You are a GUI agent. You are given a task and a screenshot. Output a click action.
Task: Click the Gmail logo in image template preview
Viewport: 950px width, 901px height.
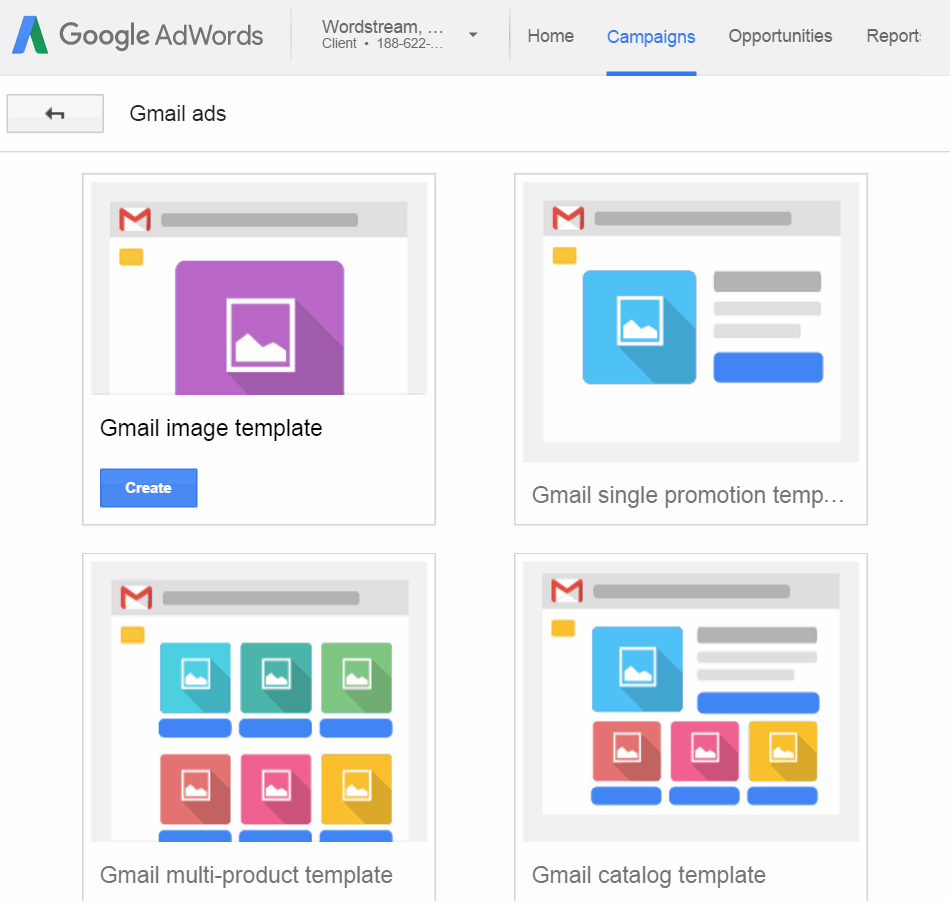tap(135, 219)
